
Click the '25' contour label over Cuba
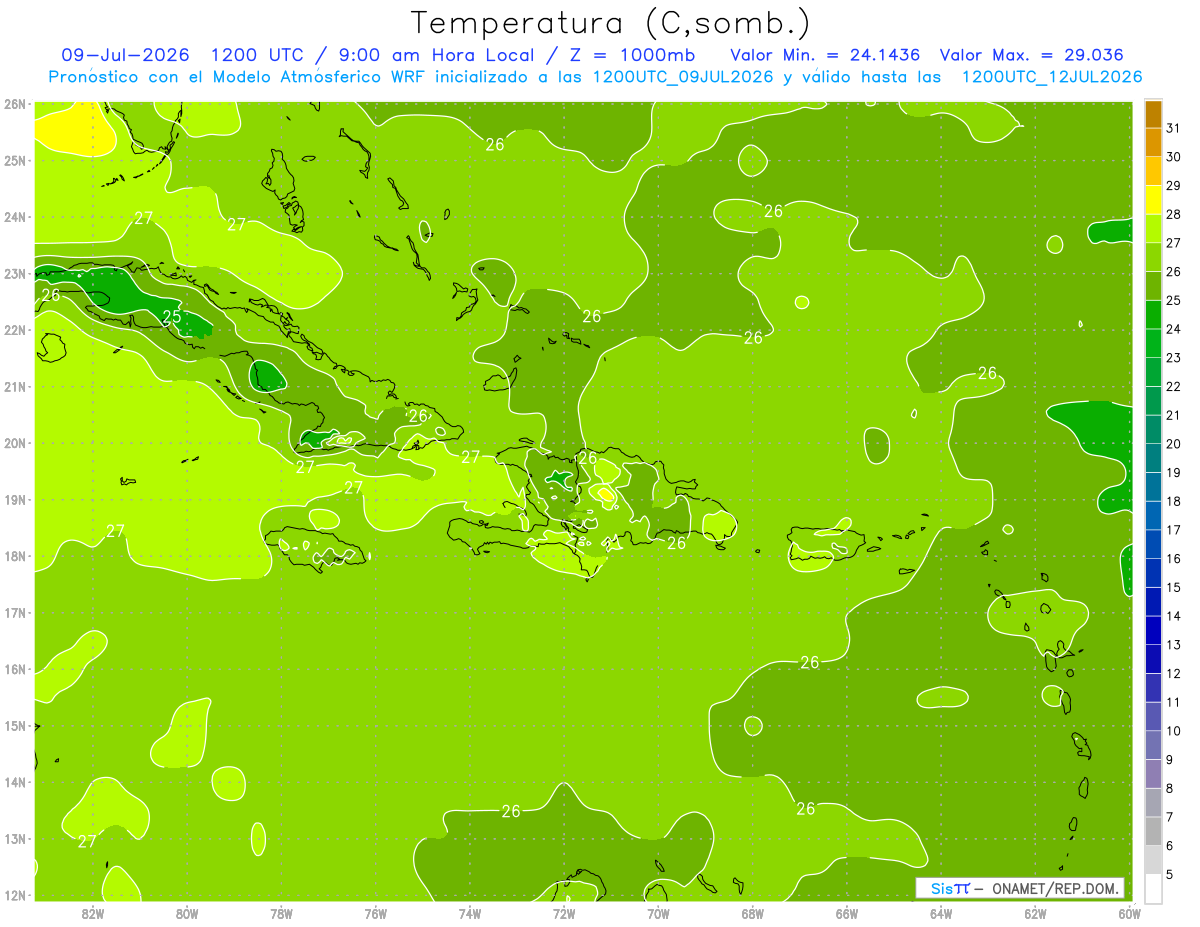pos(172,317)
